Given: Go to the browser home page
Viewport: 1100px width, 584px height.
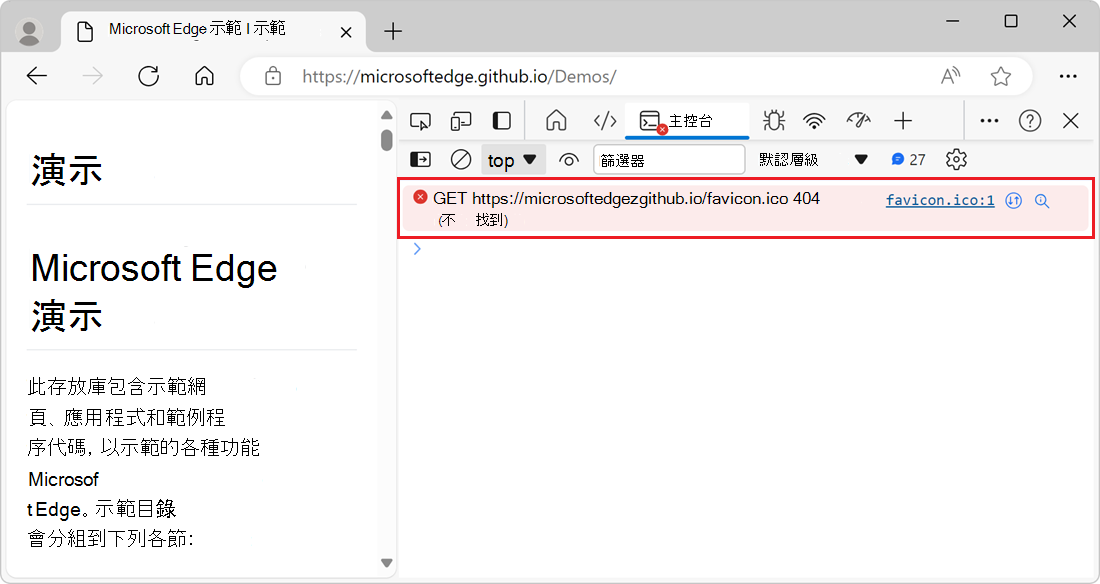Looking at the screenshot, I should (x=204, y=76).
